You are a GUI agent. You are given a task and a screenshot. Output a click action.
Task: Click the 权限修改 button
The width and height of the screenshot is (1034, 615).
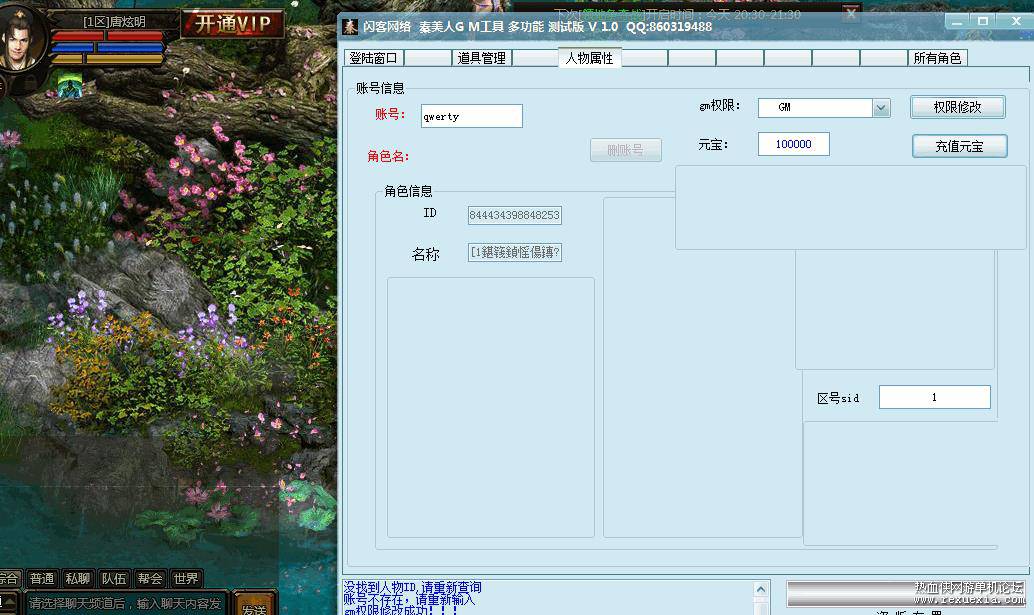(958, 107)
